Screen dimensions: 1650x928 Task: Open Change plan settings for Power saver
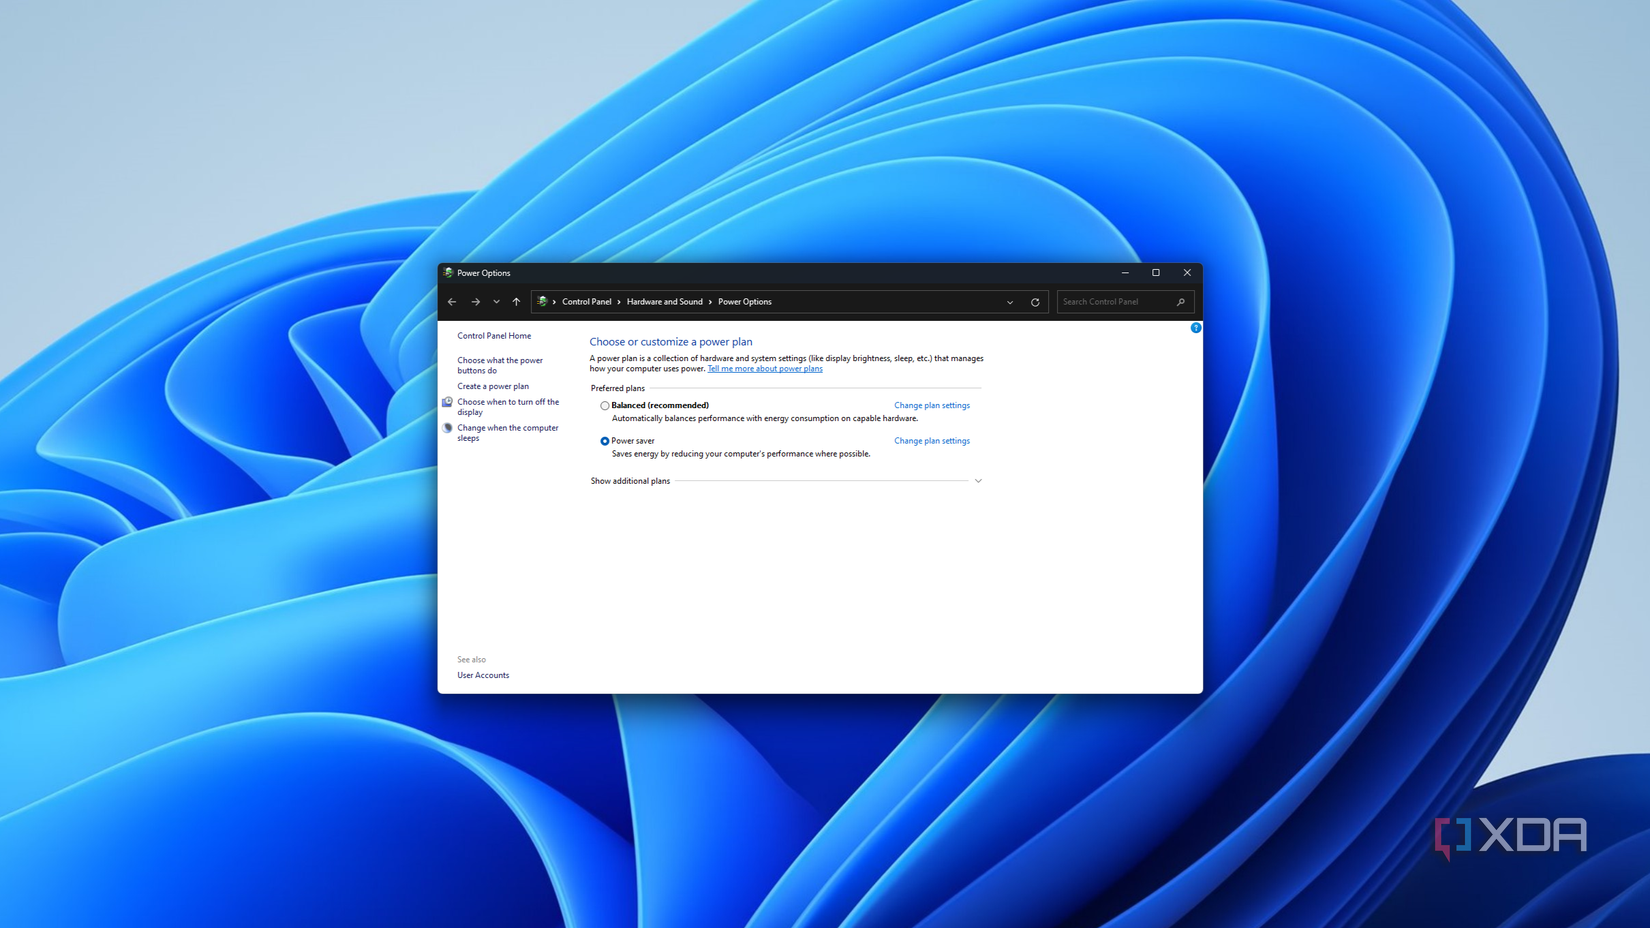(931, 441)
